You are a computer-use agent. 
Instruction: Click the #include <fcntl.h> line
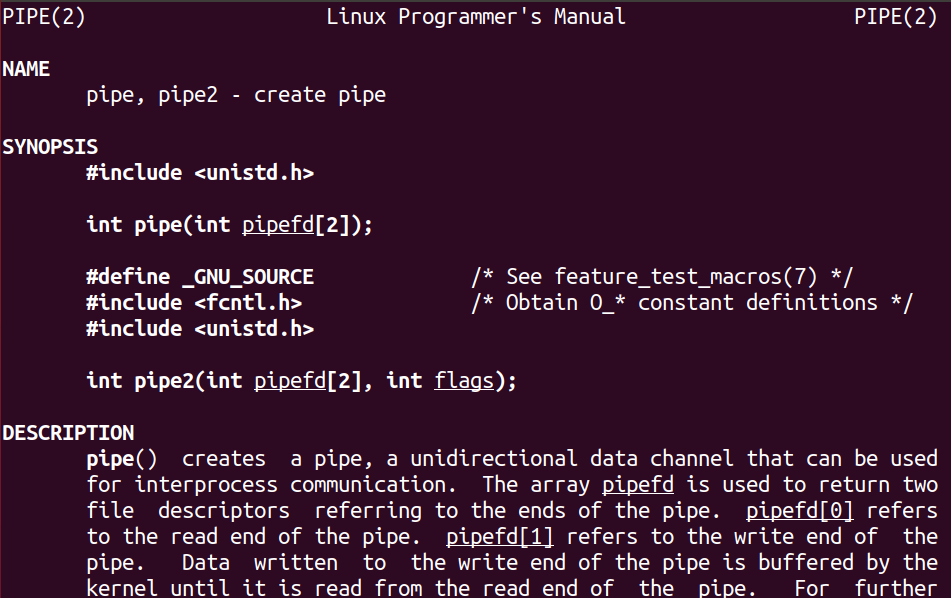pyautogui.click(x=194, y=303)
